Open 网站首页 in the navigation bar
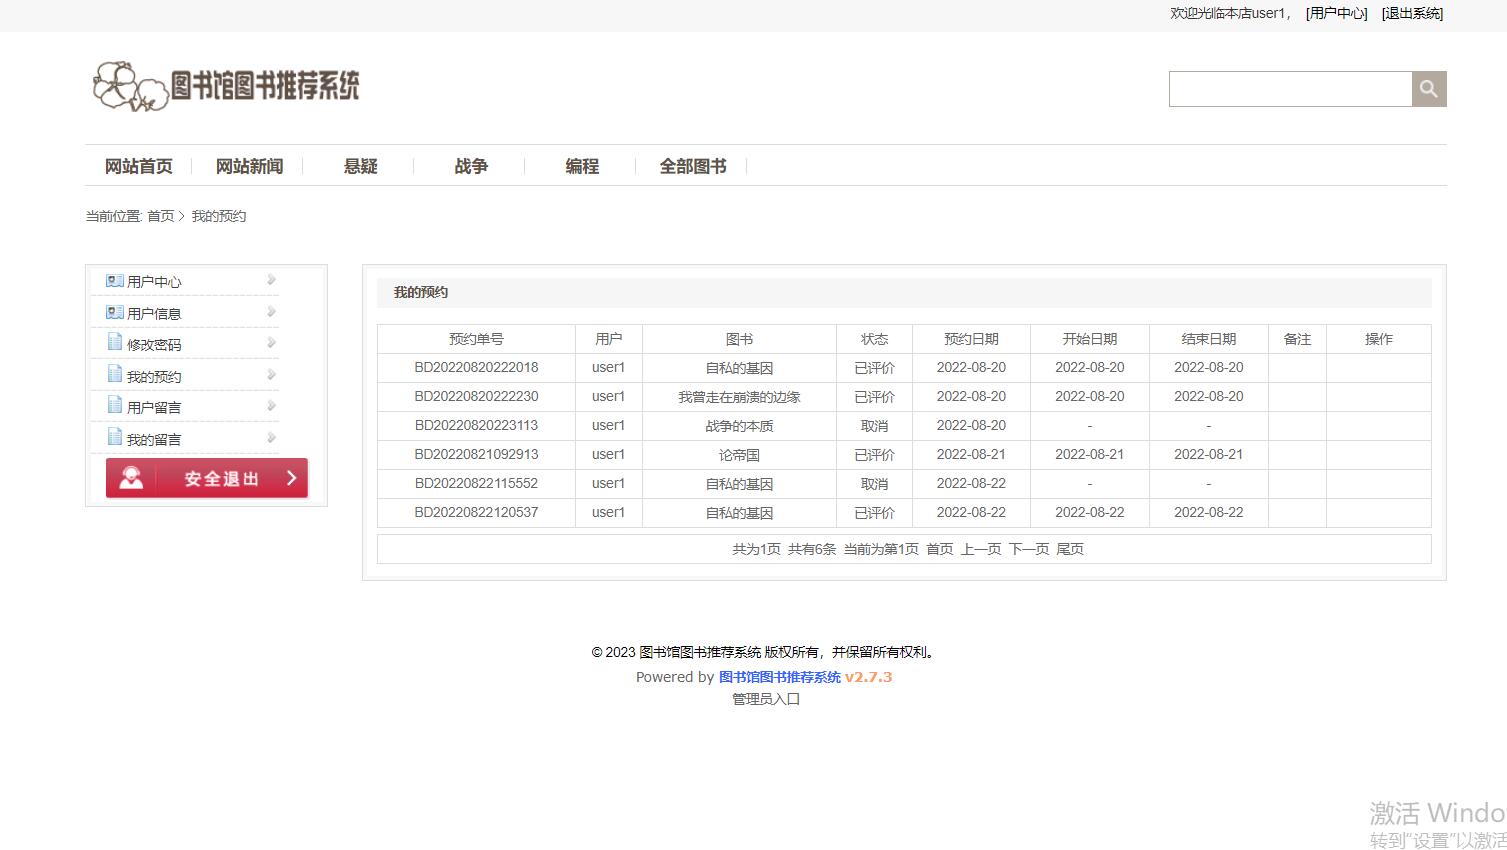The width and height of the screenshot is (1507, 850). pyautogui.click(x=139, y=166)
